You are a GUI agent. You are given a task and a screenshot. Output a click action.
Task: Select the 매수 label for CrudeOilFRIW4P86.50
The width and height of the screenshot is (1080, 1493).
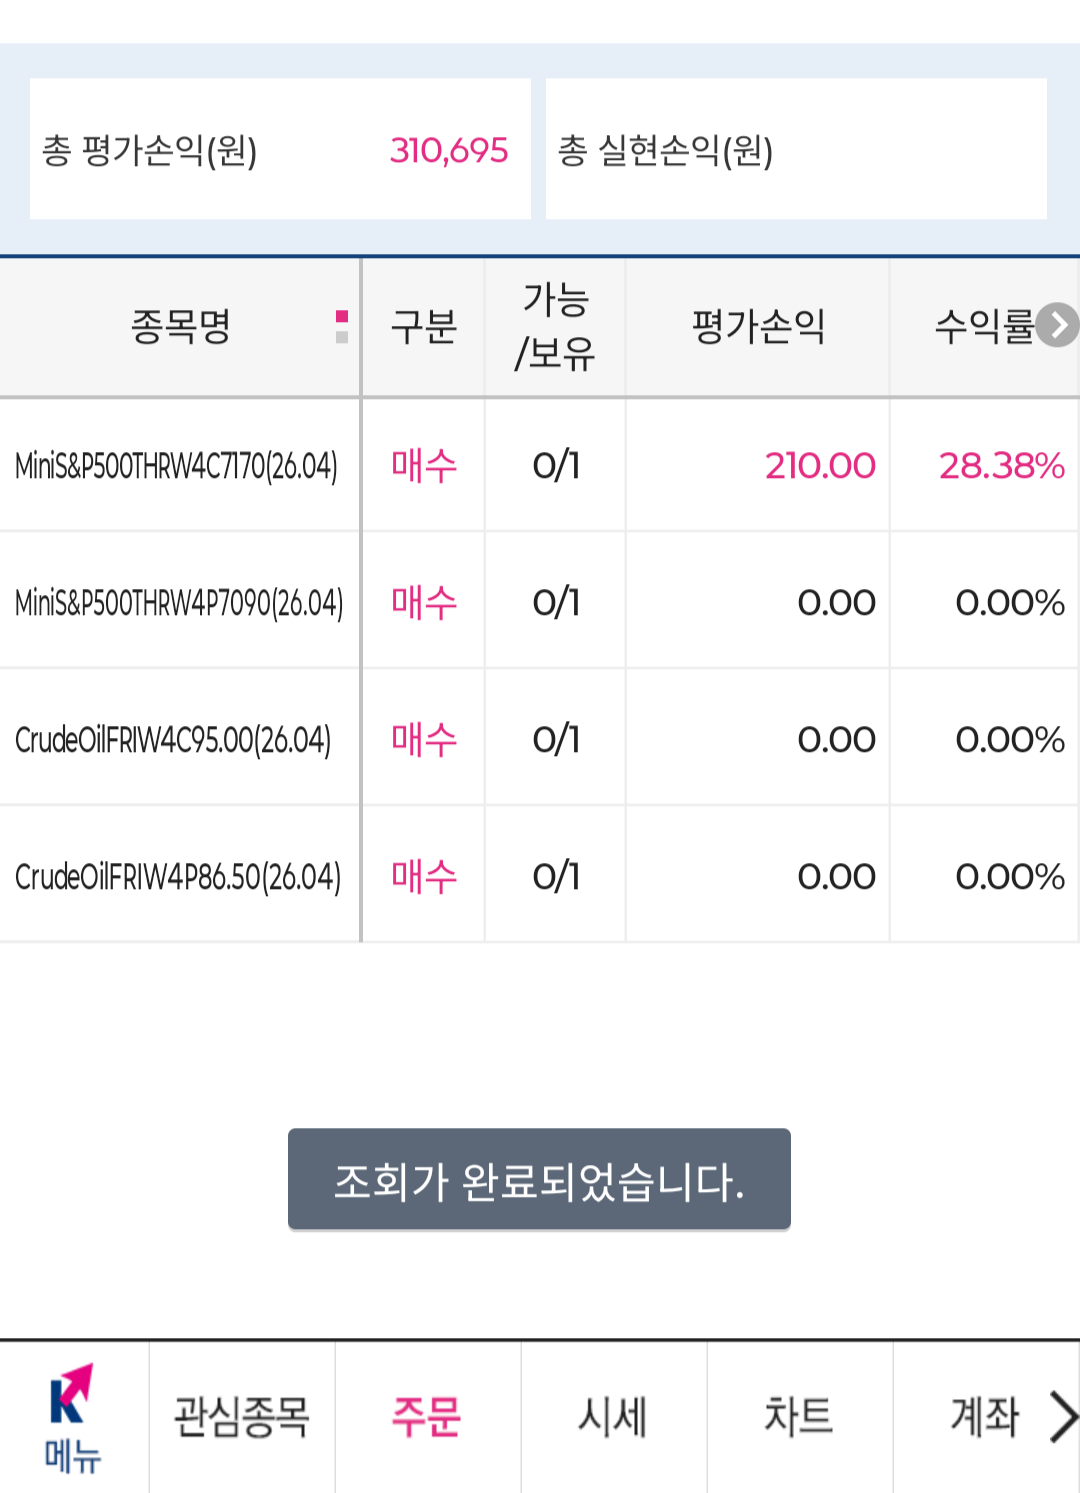(423, 875)
